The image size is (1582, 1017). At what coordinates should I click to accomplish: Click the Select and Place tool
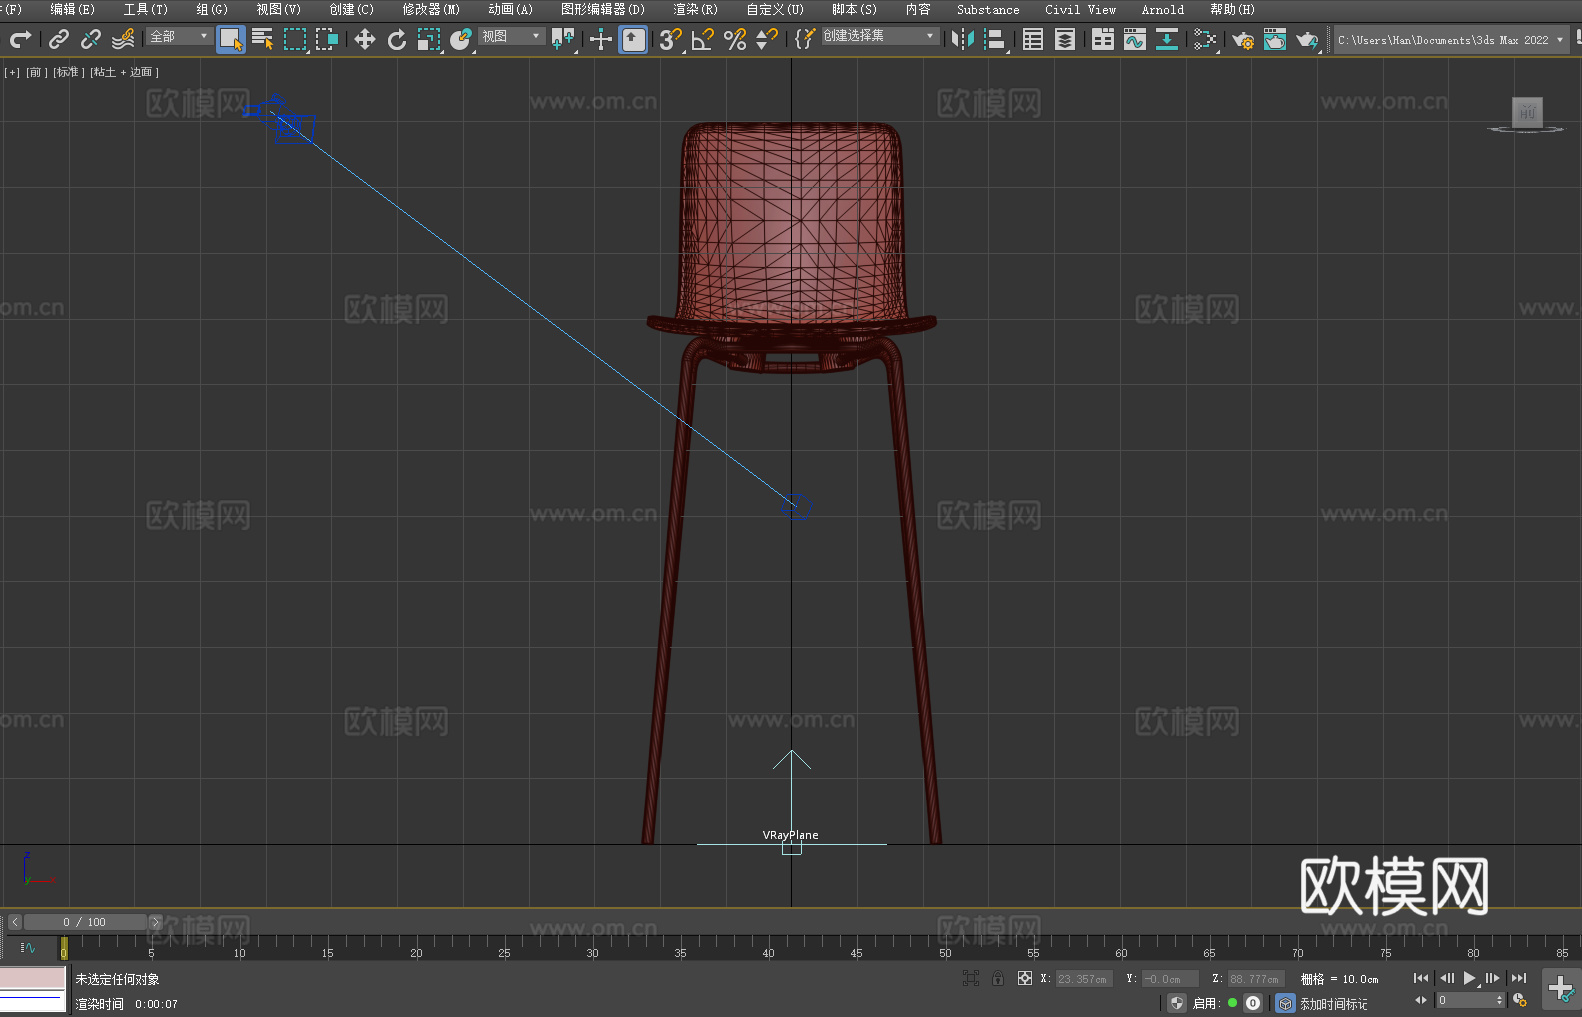click(x=461, y=39)
